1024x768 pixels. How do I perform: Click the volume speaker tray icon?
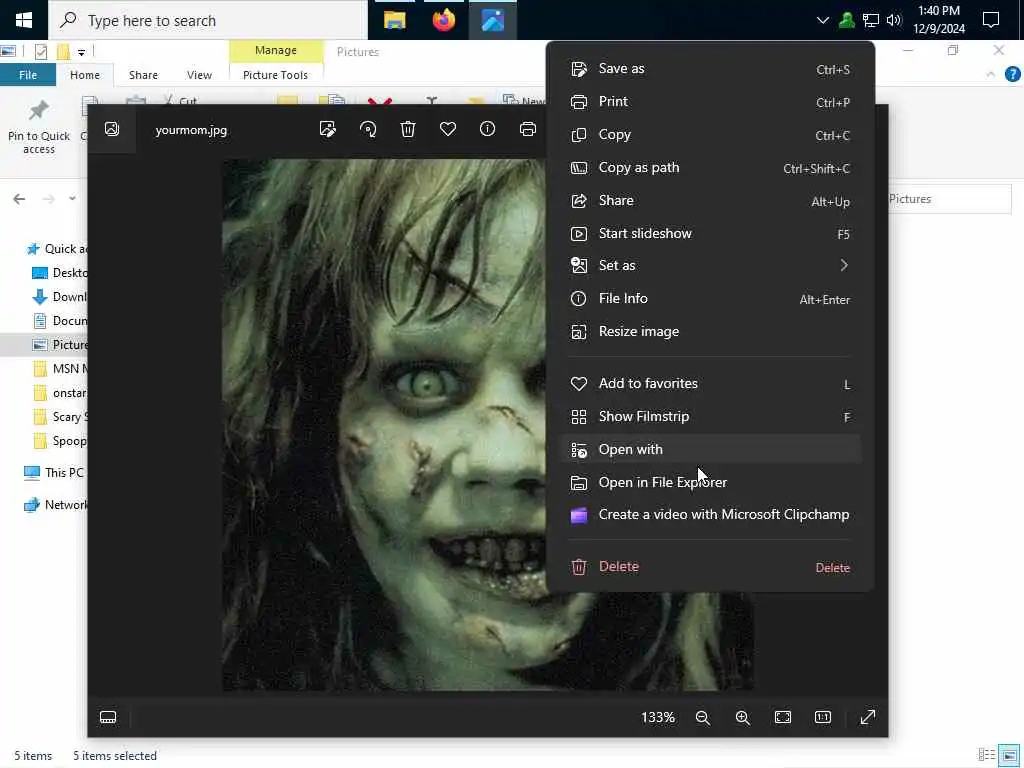894,20
